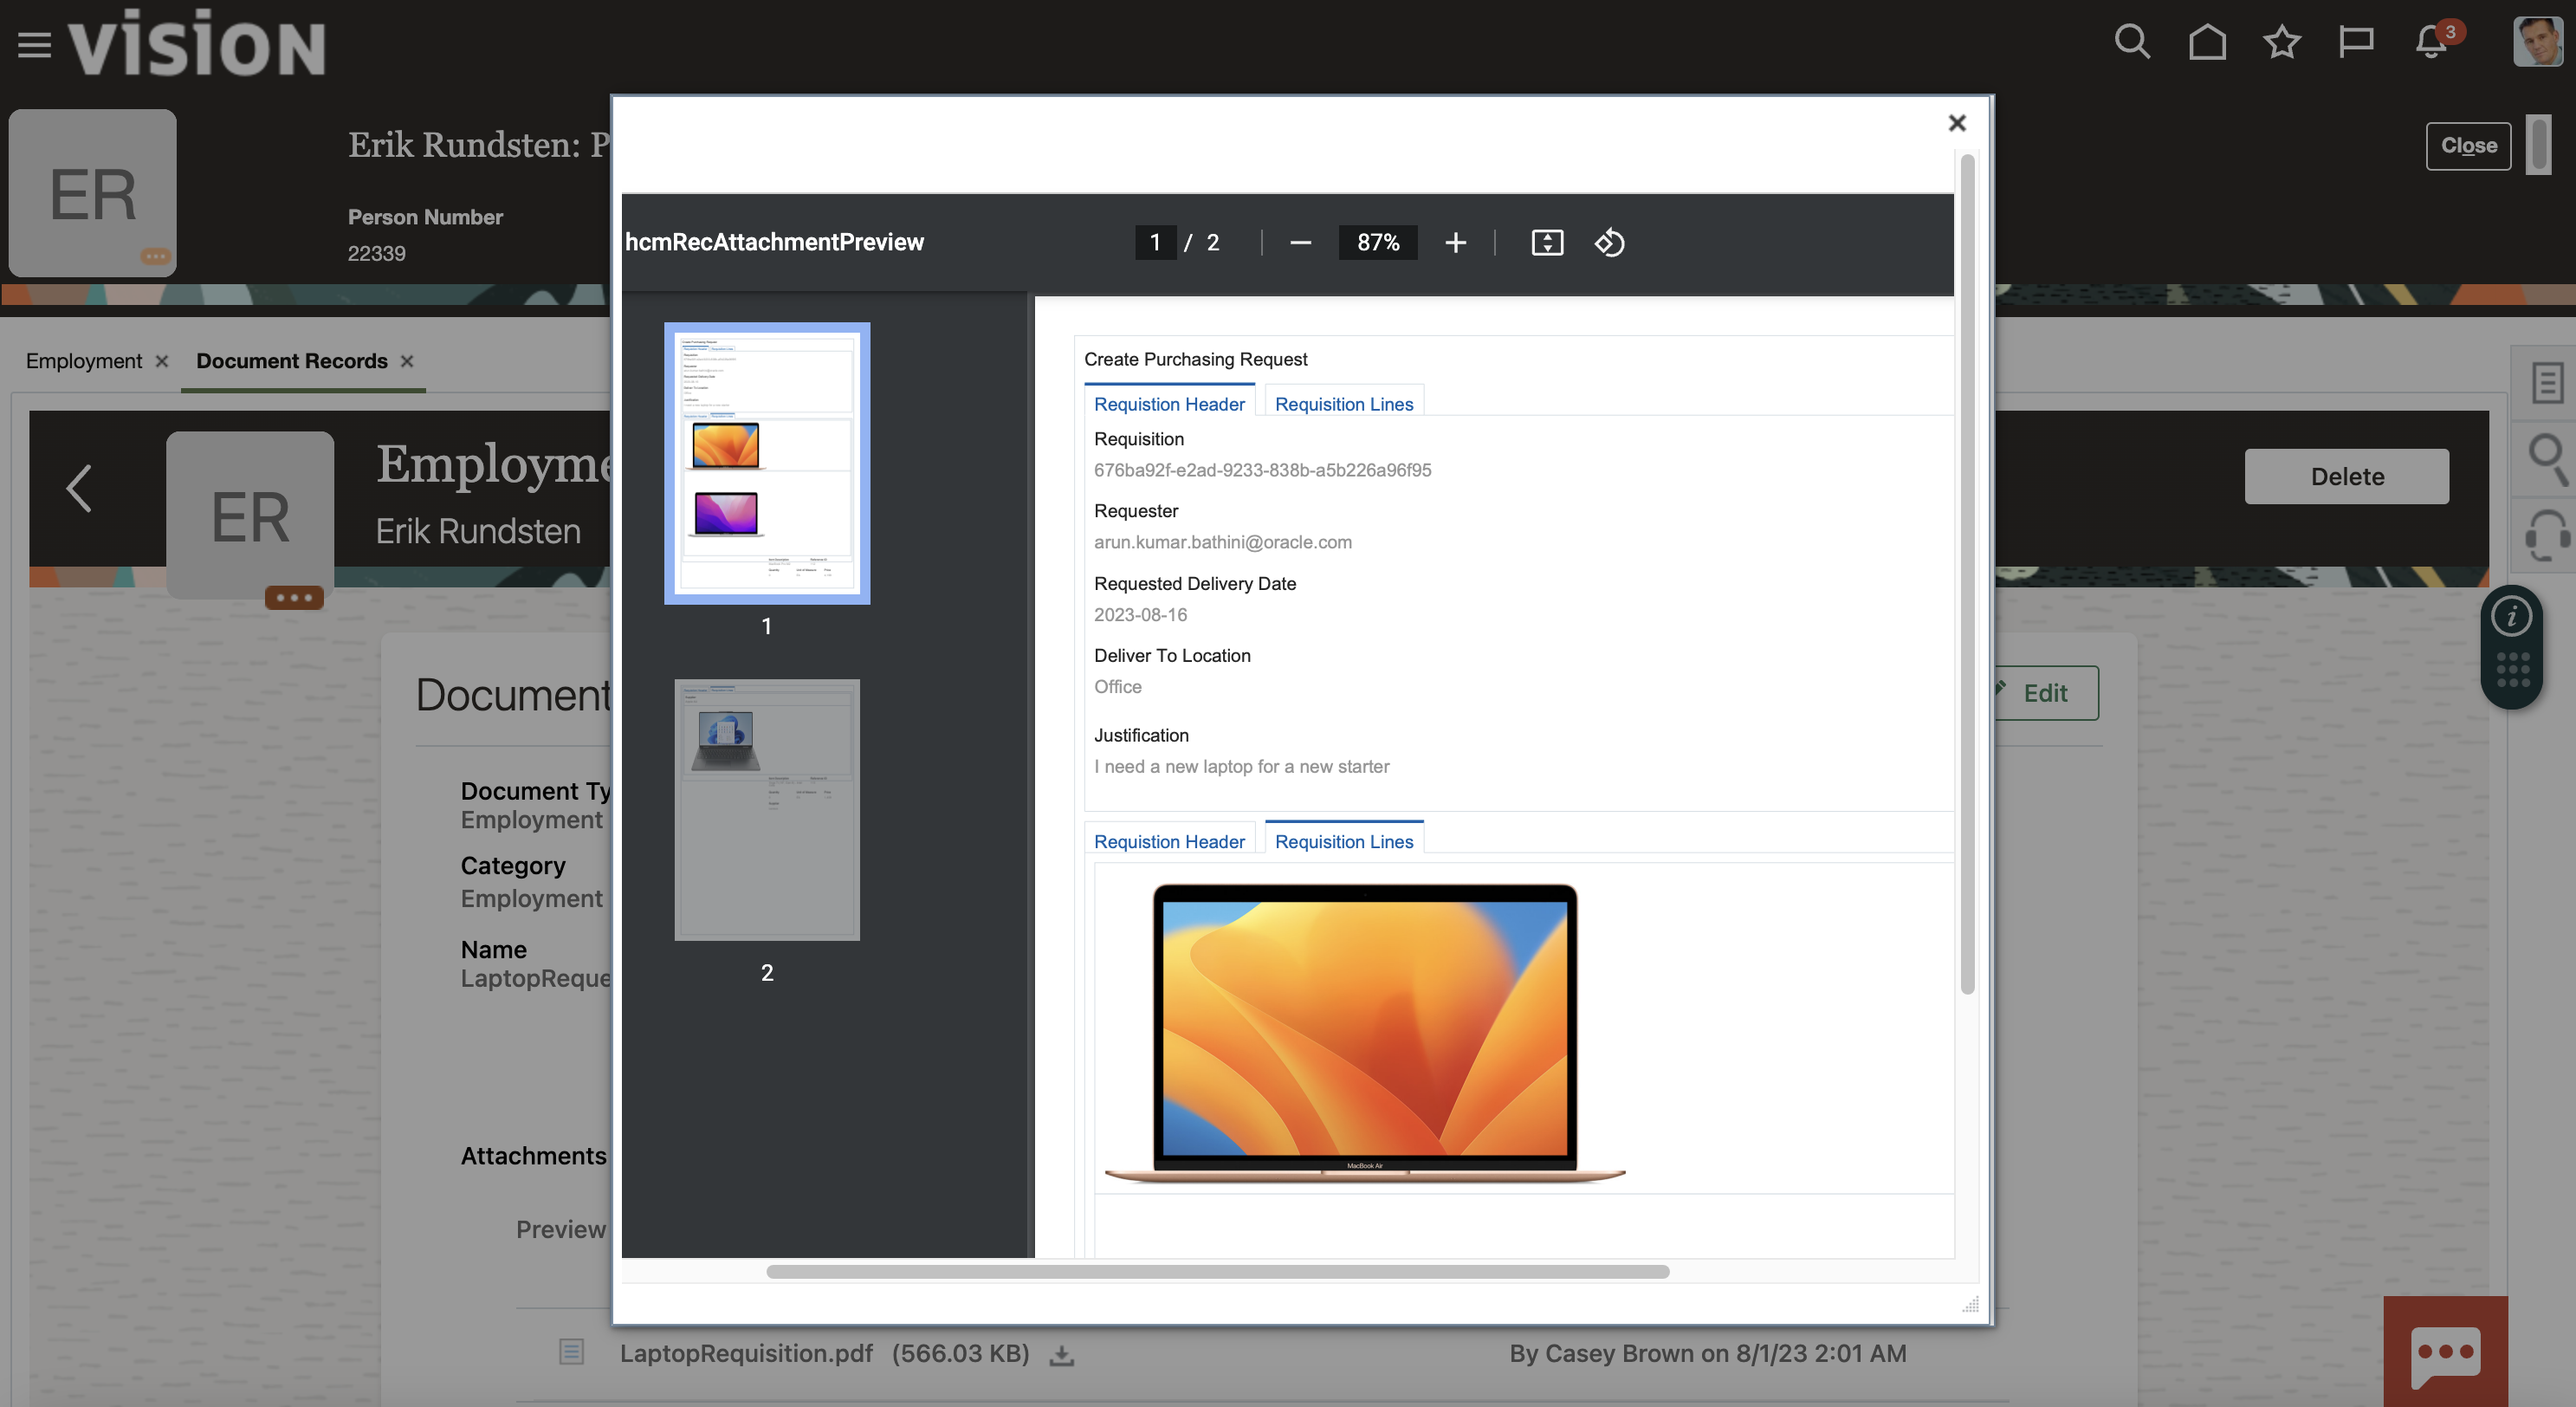Viewport: 2576px width, 1407px height.
Task: Click the home icon in header
Action: [2207, 43]
